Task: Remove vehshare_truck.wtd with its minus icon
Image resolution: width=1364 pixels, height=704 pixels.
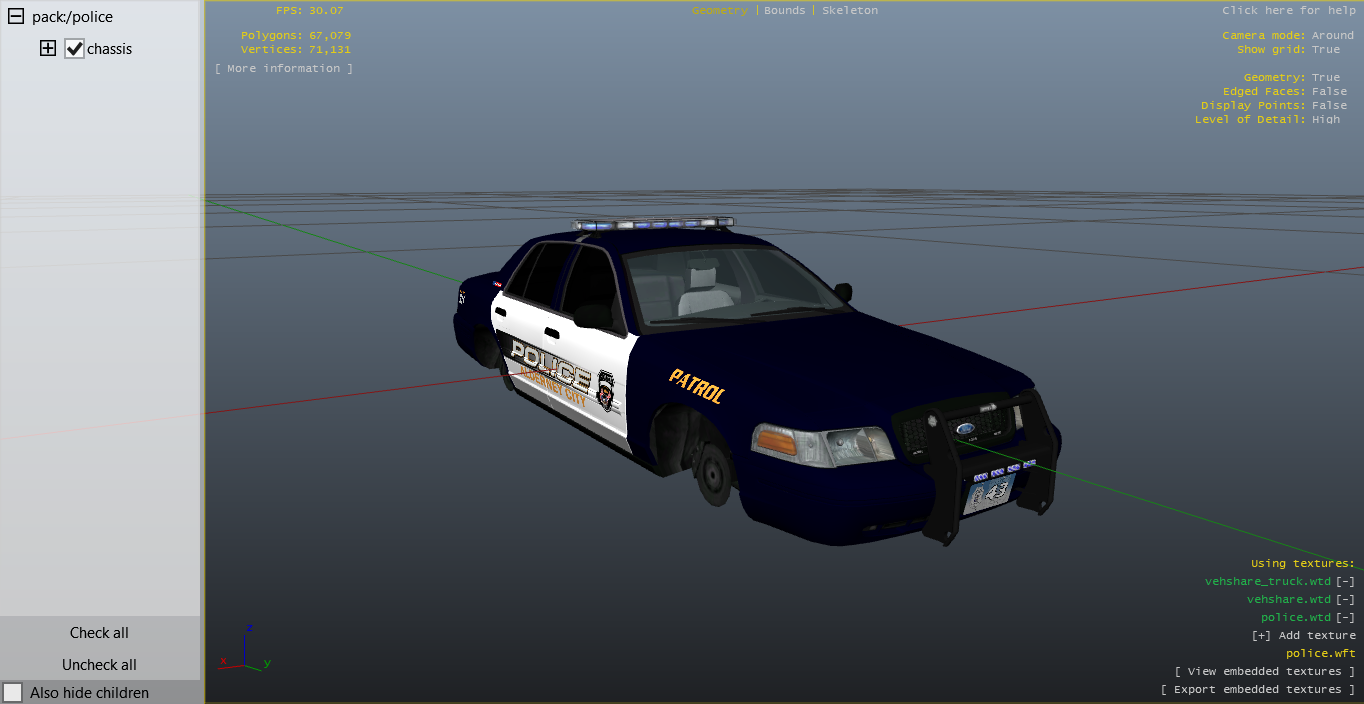Action: point(1346,581)
